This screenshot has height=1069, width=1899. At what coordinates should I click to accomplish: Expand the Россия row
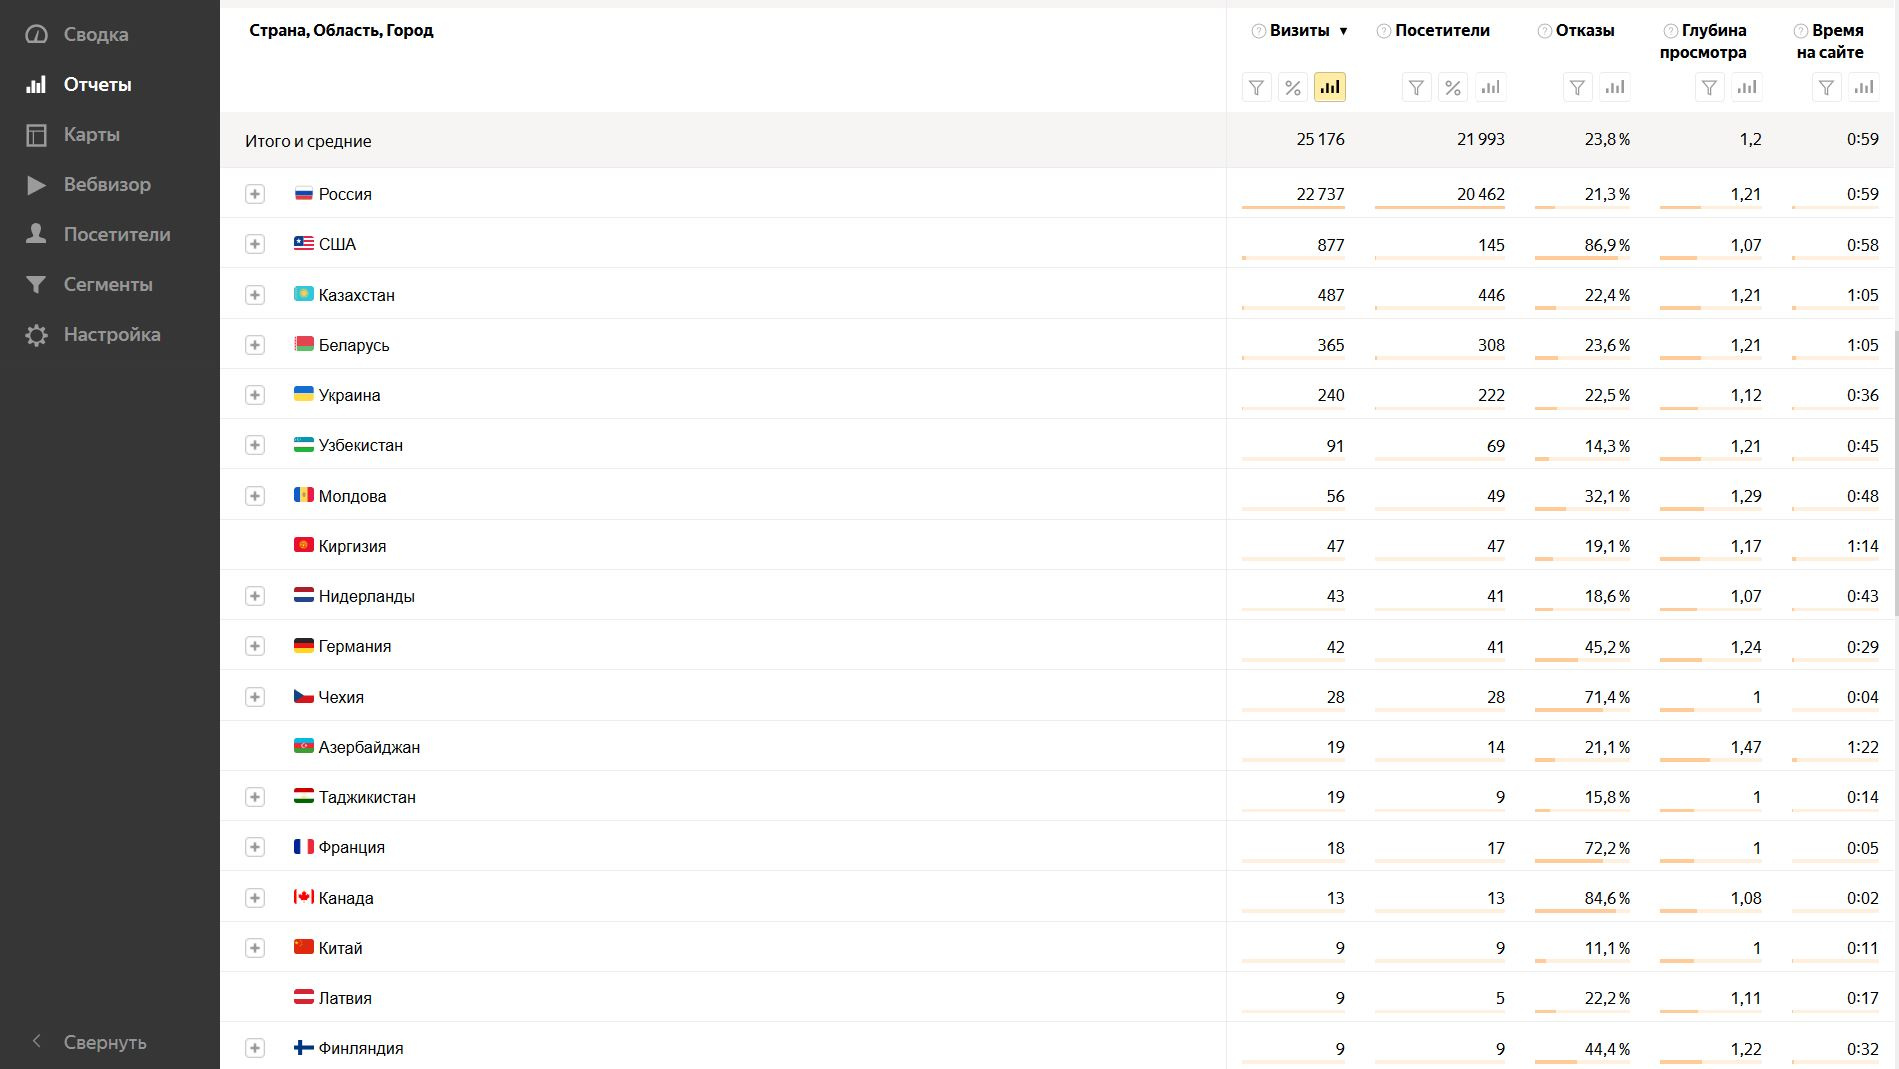(255, 194)
